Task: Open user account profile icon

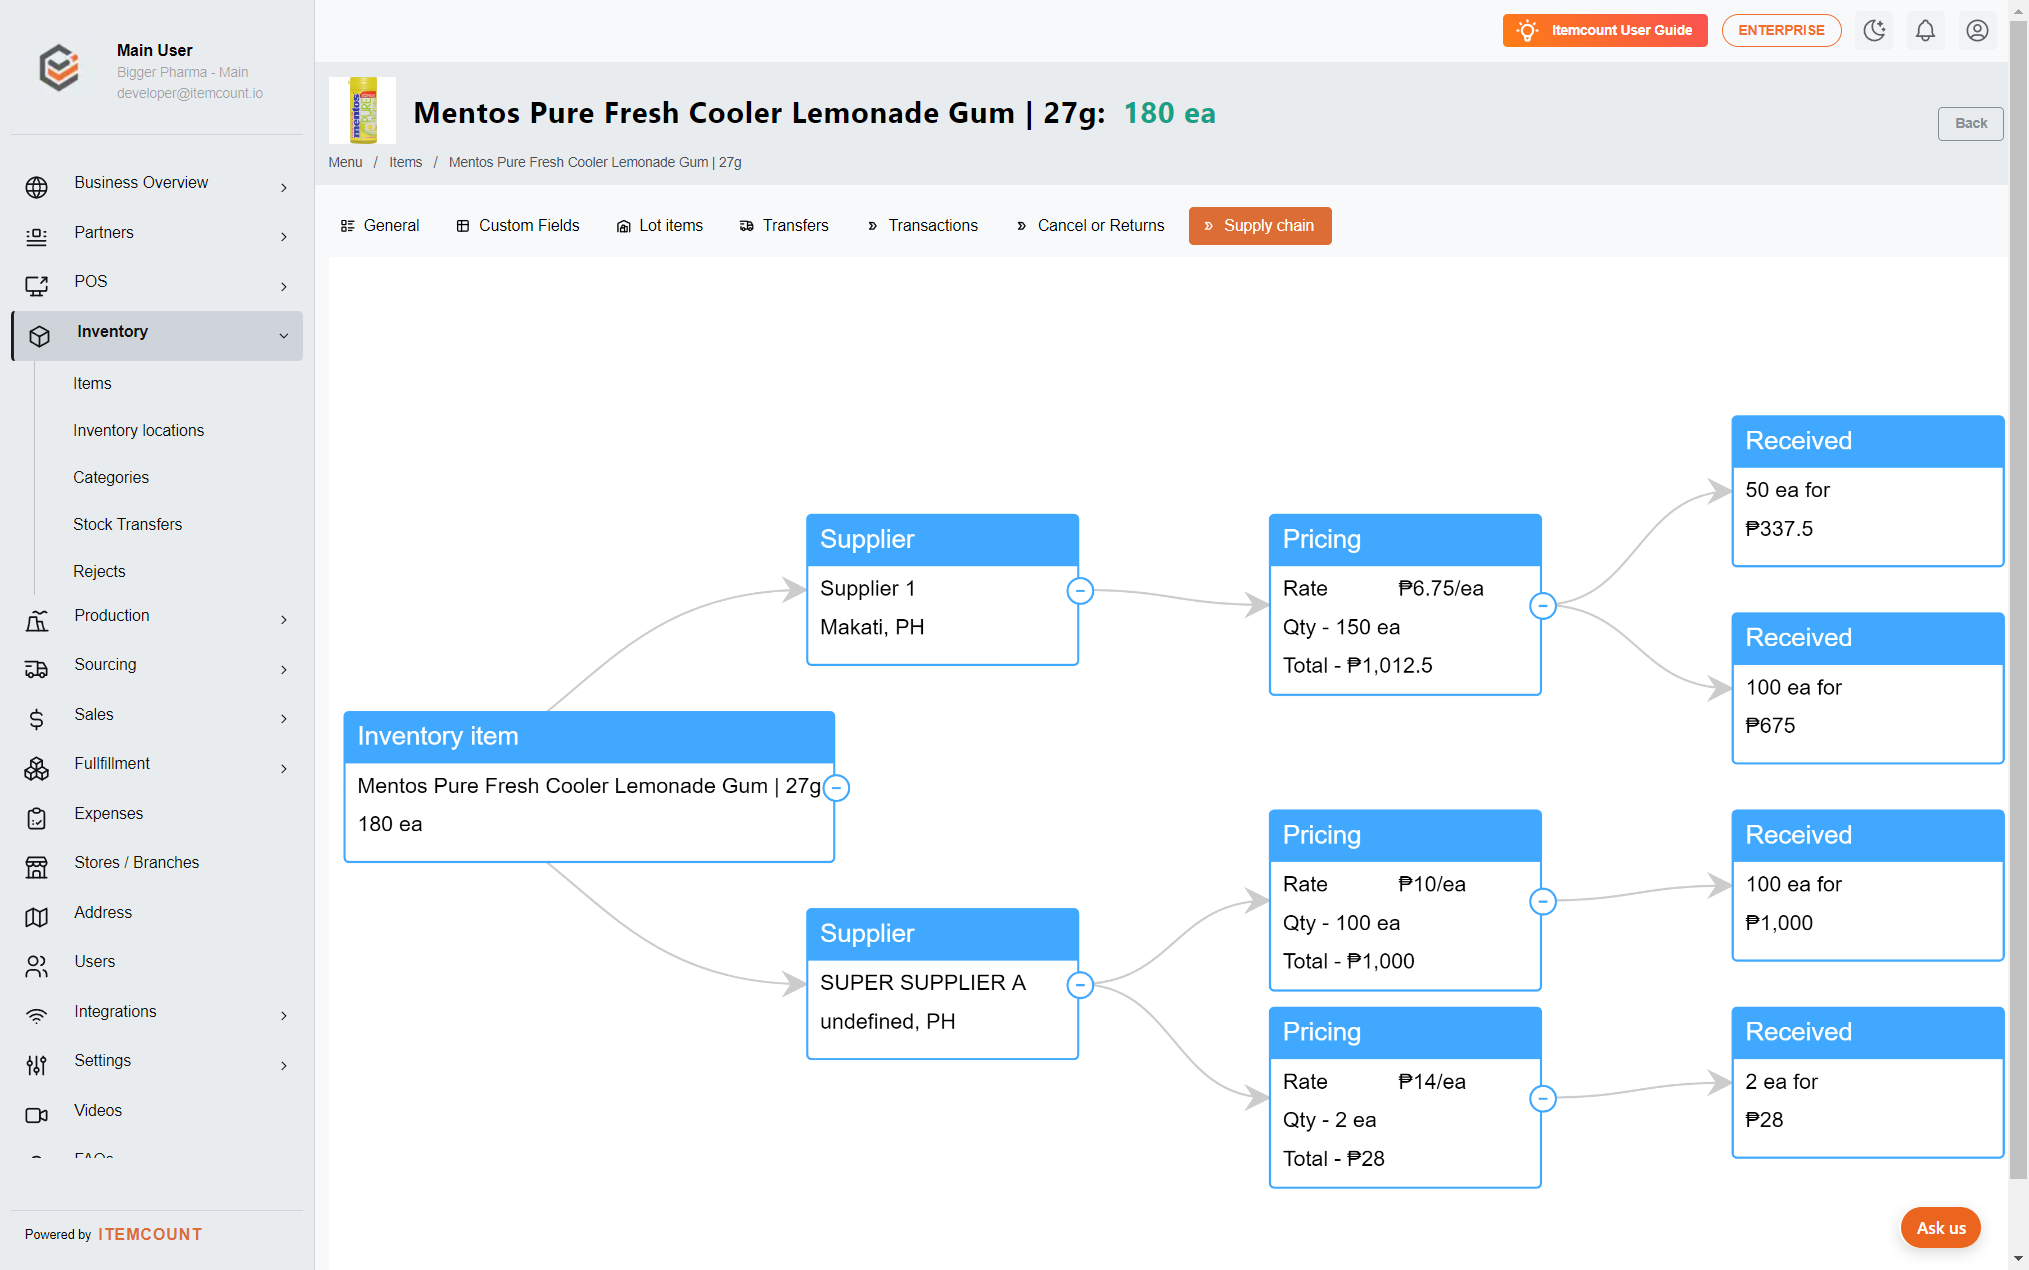Action: pos(1977,30)
